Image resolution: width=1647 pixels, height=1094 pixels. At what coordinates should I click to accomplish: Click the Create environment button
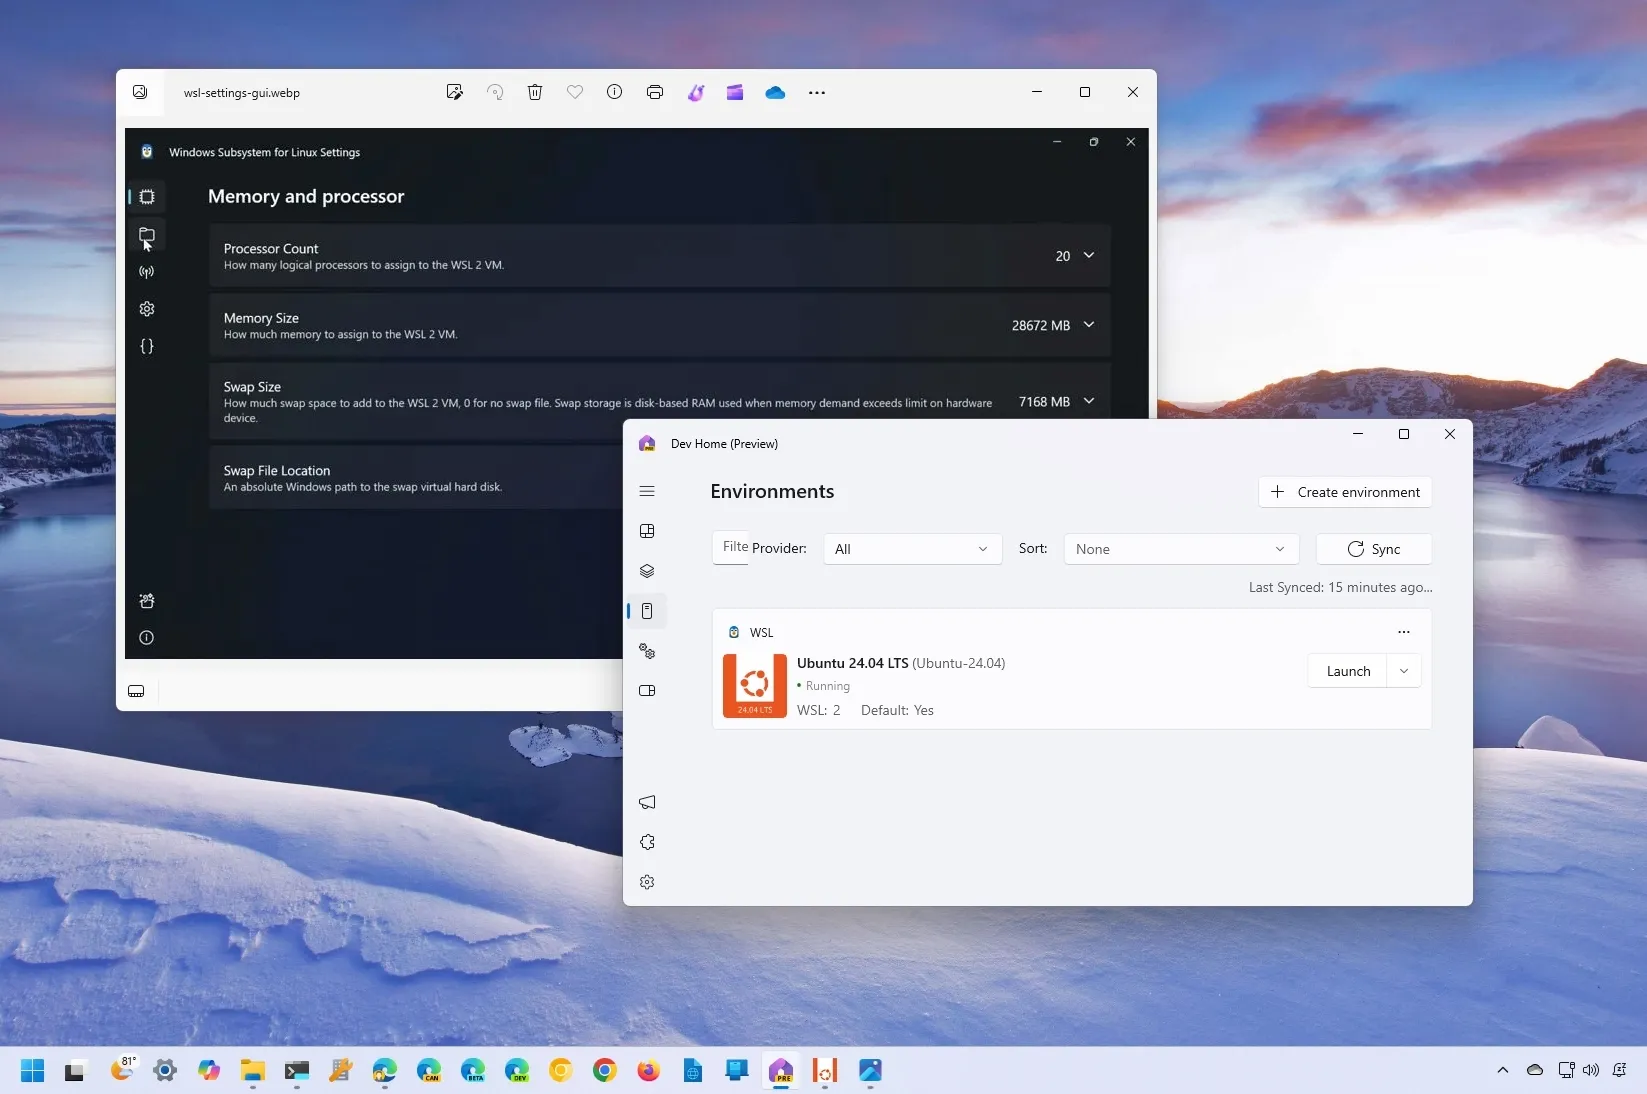1344,492
